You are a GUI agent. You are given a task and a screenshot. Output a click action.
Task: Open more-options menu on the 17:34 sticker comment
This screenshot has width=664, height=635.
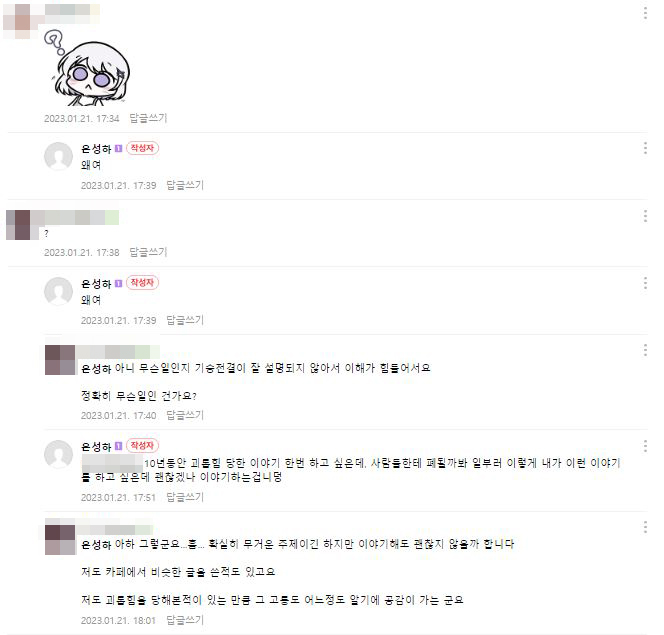pyautogui.click(x=645, y=13)
